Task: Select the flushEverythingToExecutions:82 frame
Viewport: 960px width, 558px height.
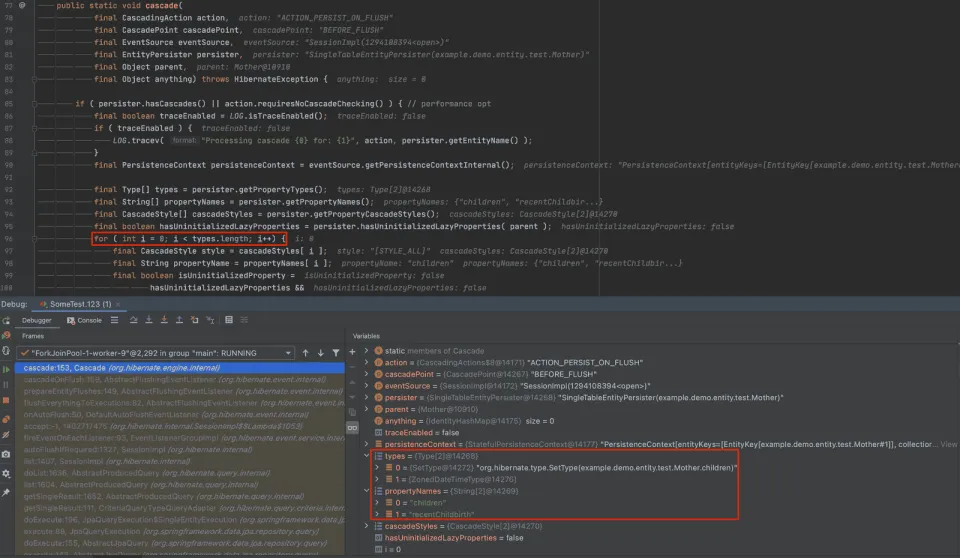Action: [180, 403]
